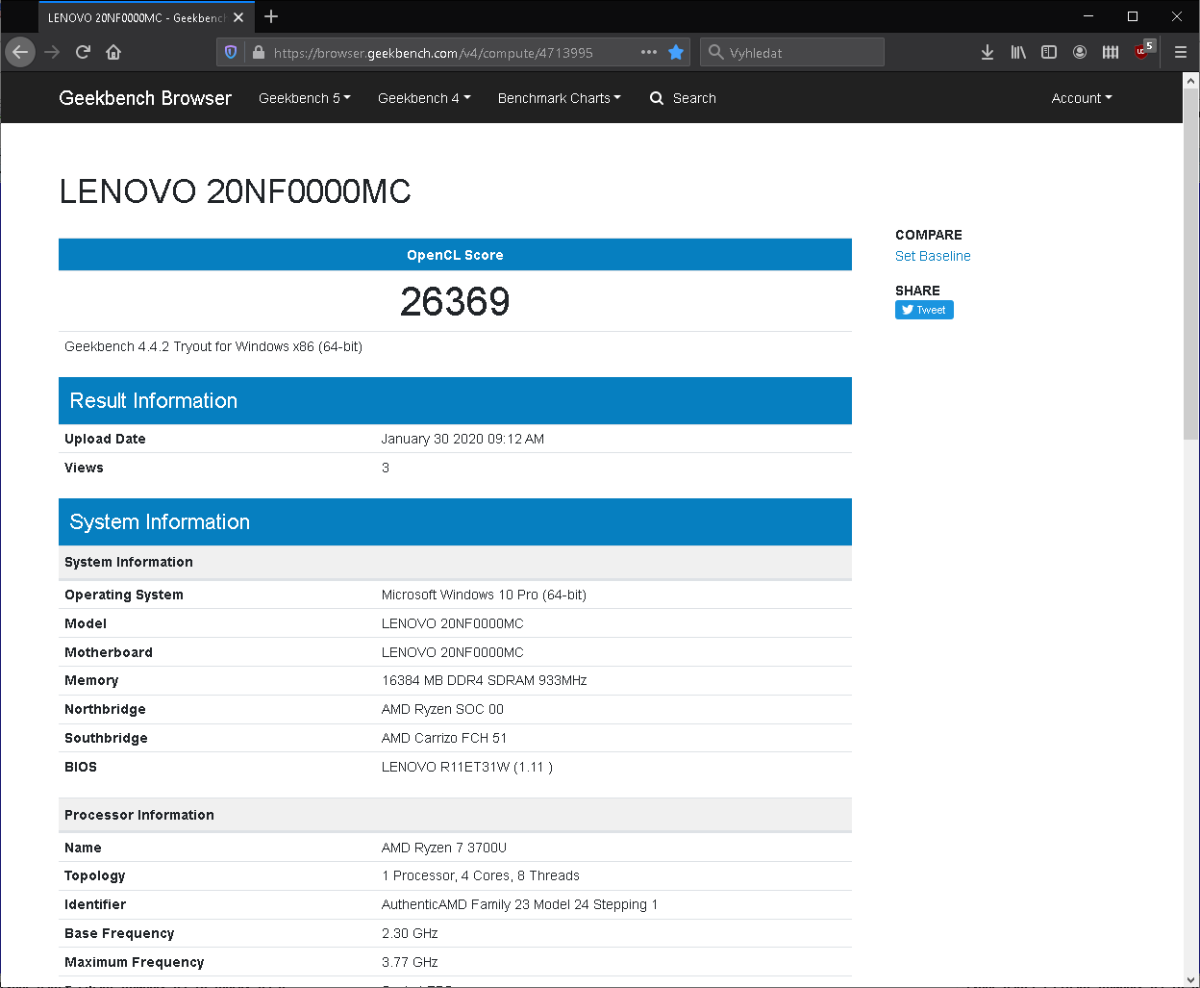Open the downloads arrow icon

pyautogui.click(x=987, y=52)
